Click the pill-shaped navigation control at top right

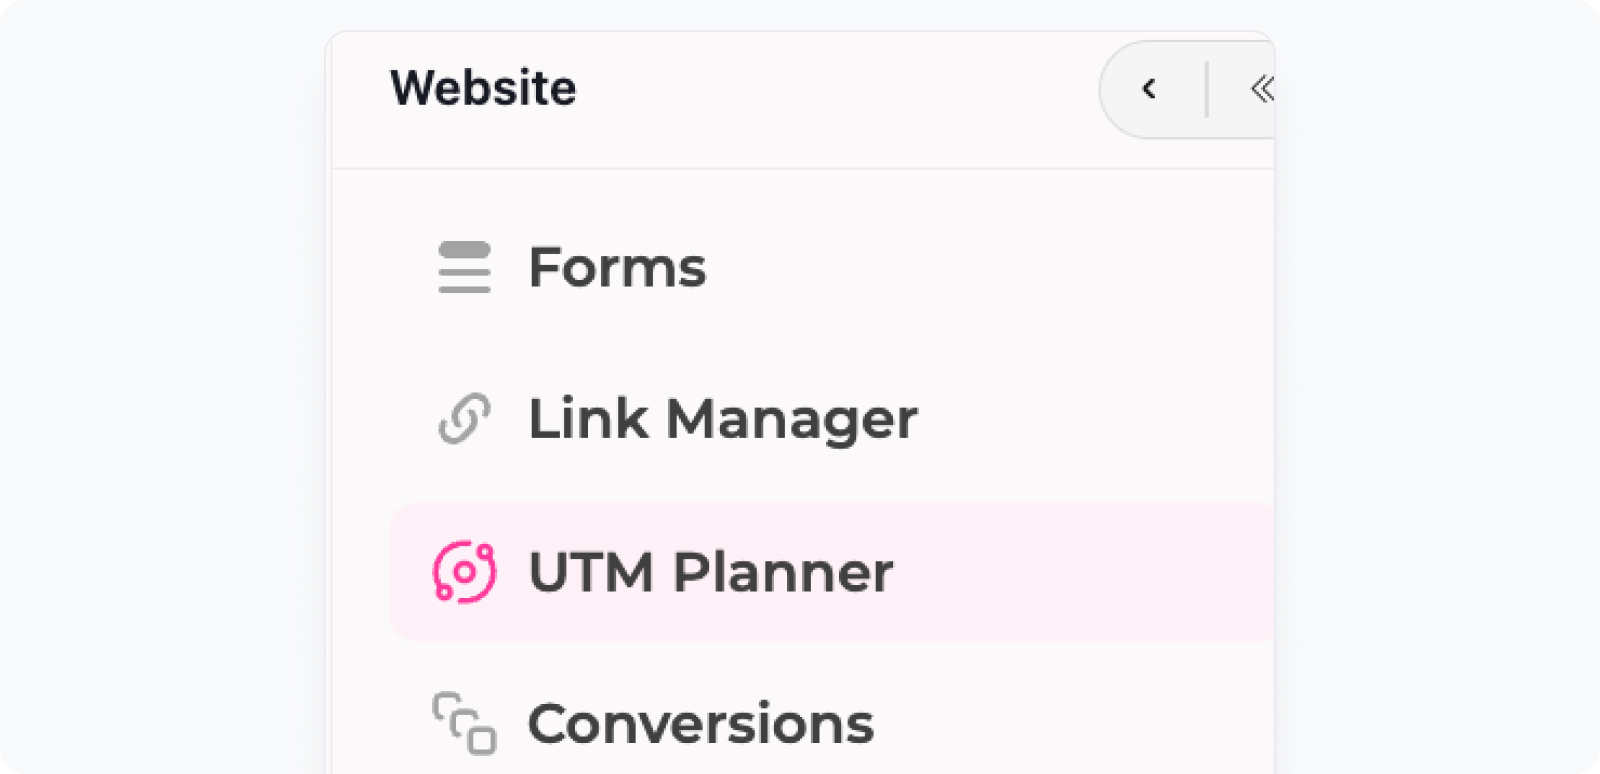pyautogui.click(x=1187, y=89)
